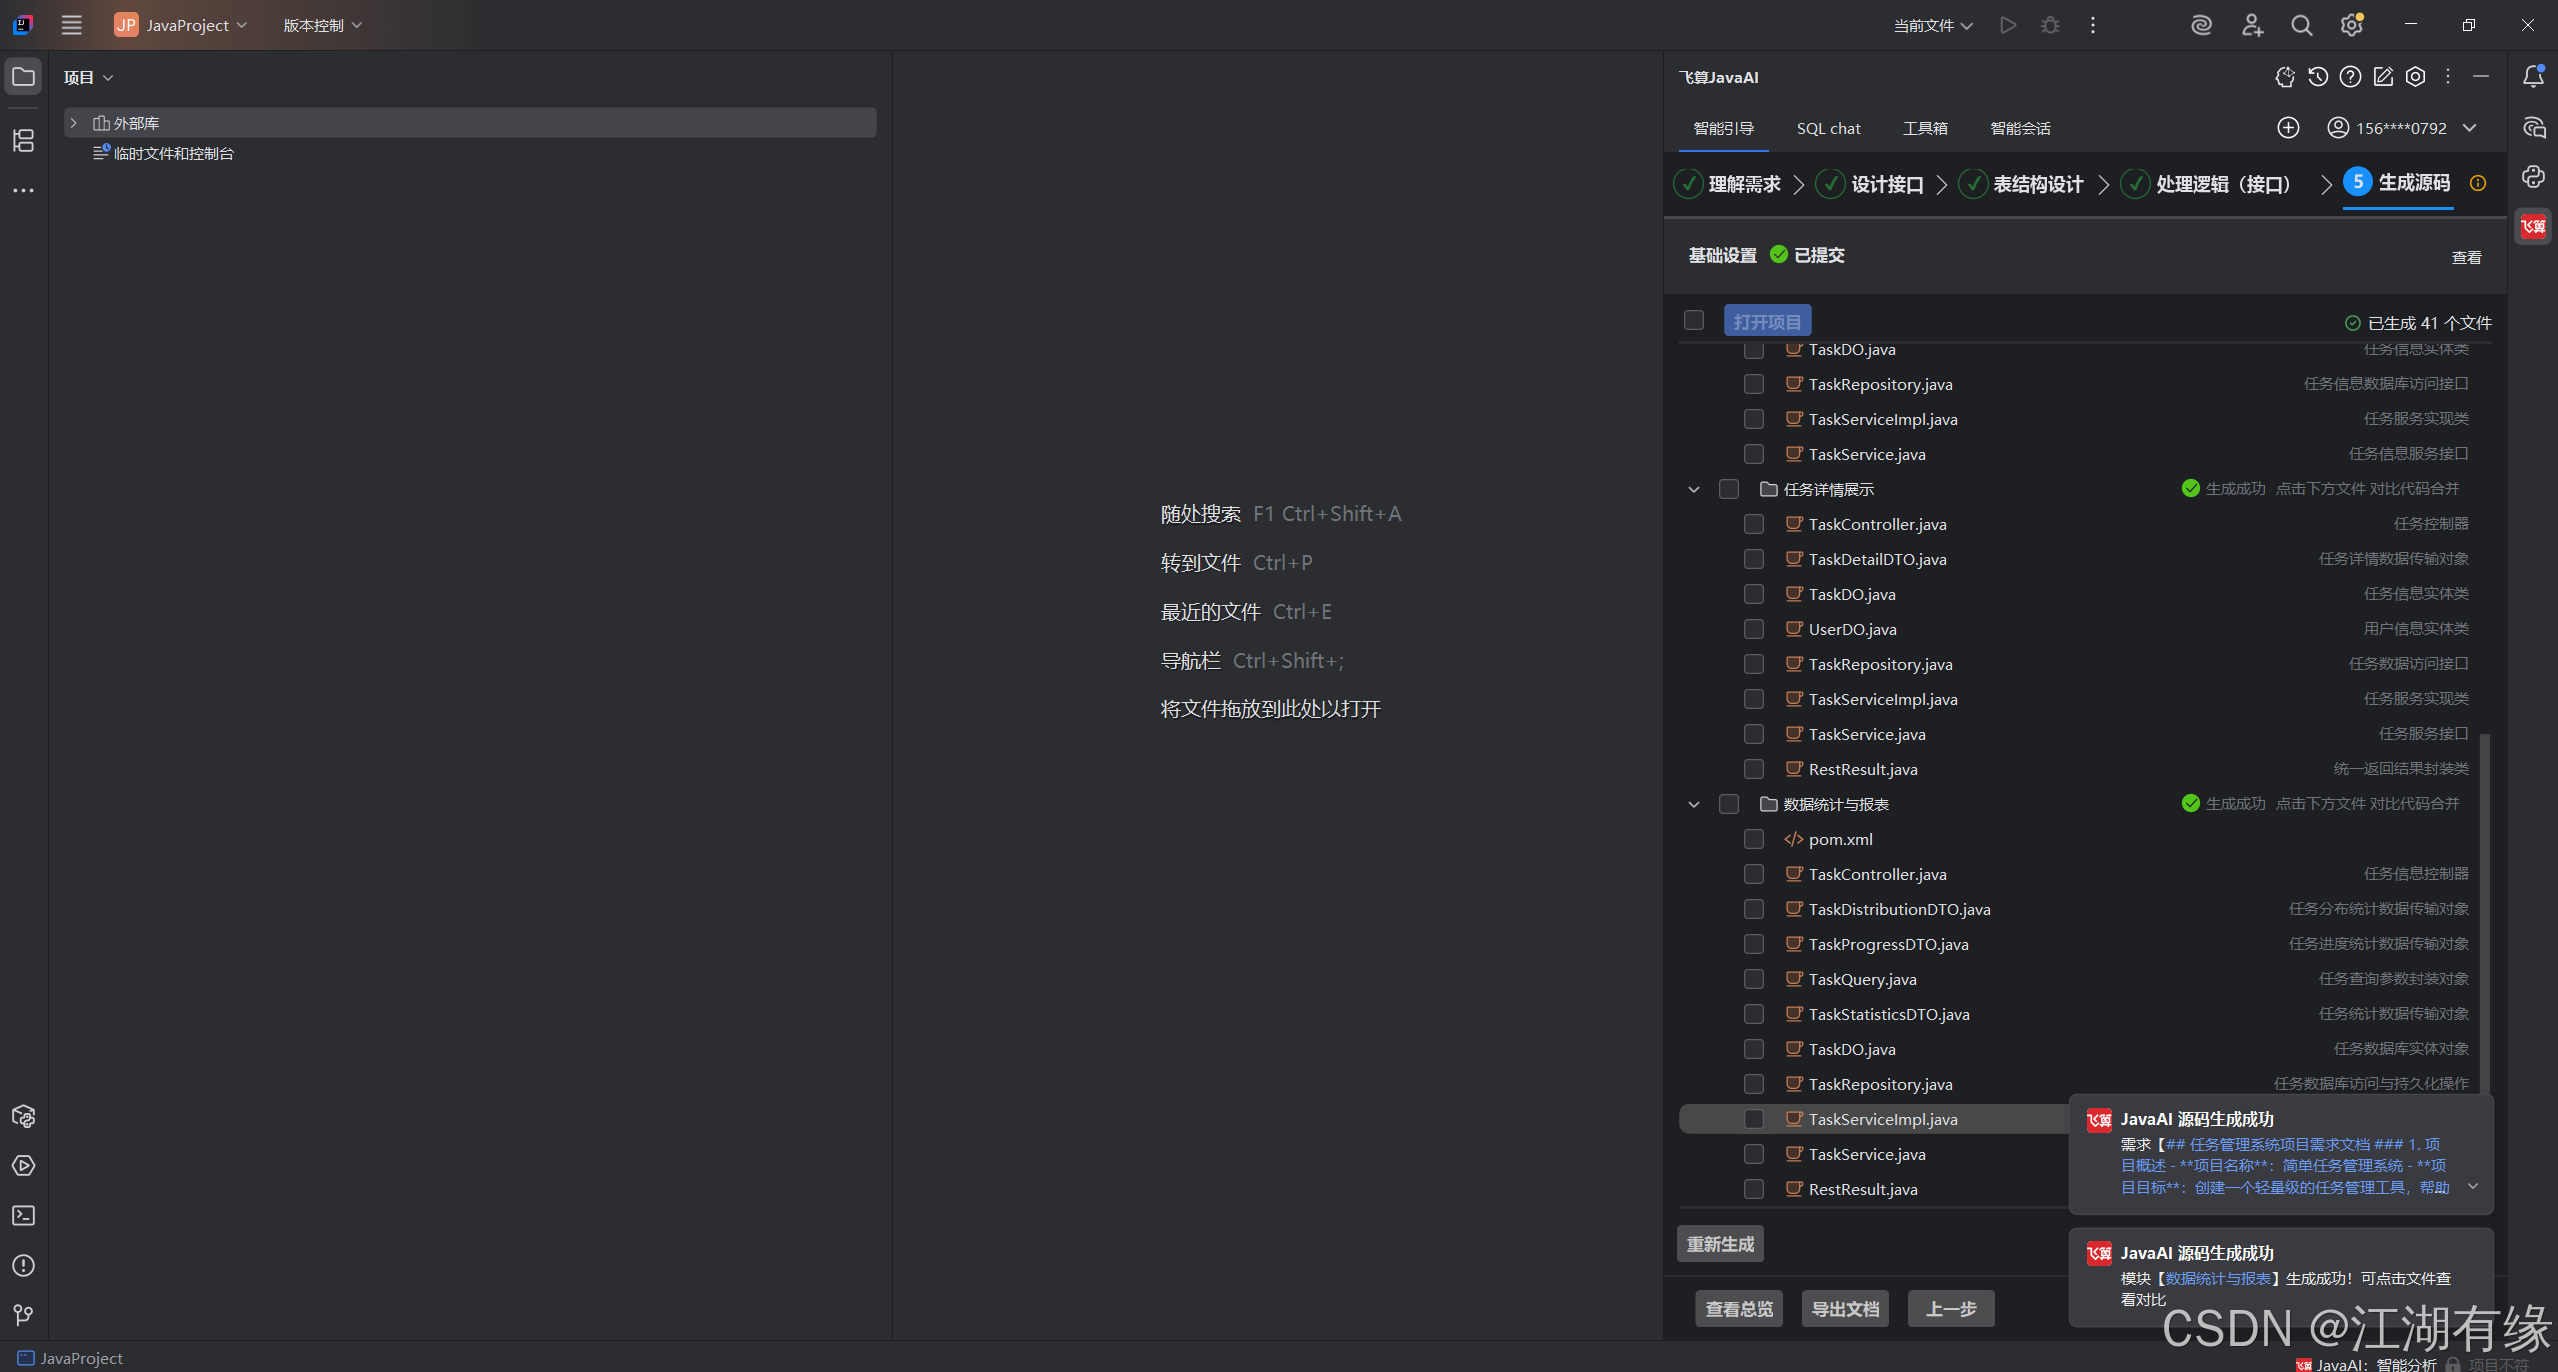The width and height of the screenshot is (2558, 1372).
Task: Open more run actions menu
Action: point(2093,25)
